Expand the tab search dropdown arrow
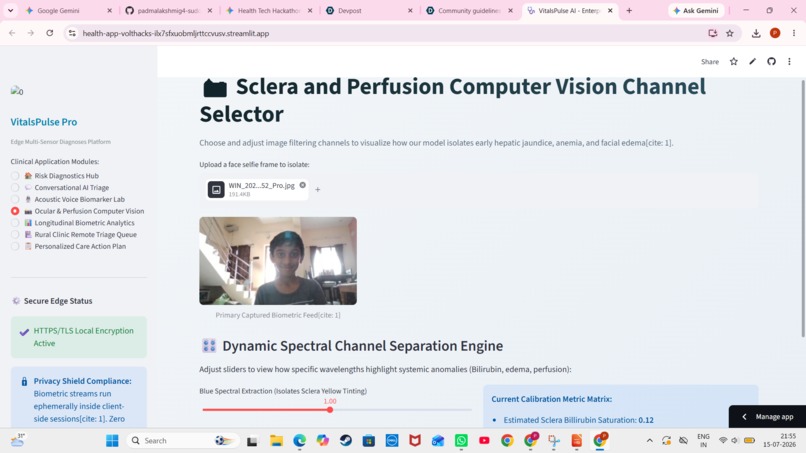Screen dimensions: 806x453 10,10
